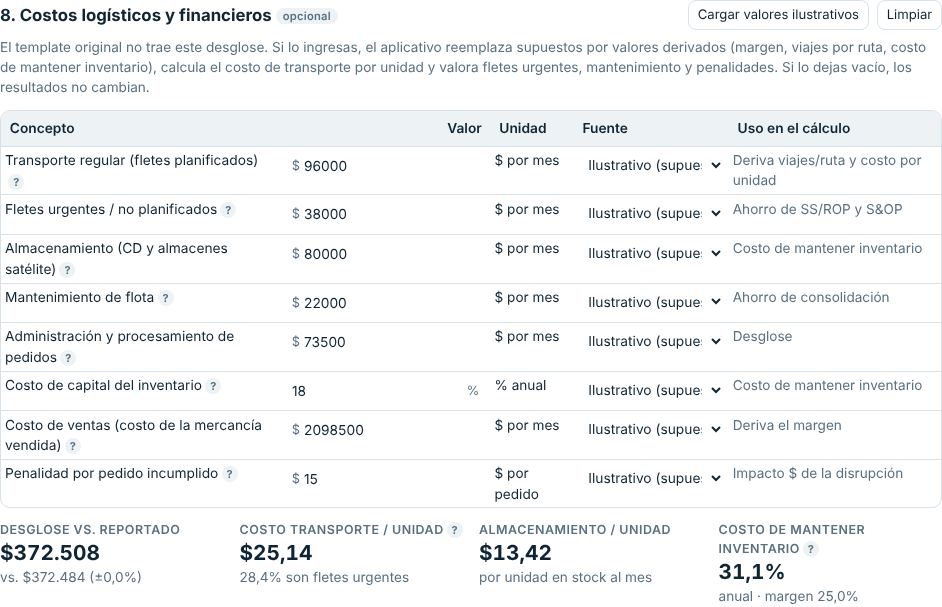Screen dimensions: 942x607
Task: Open help tooltip for Fletes urgentes
Action: click(x=228, y=210)
